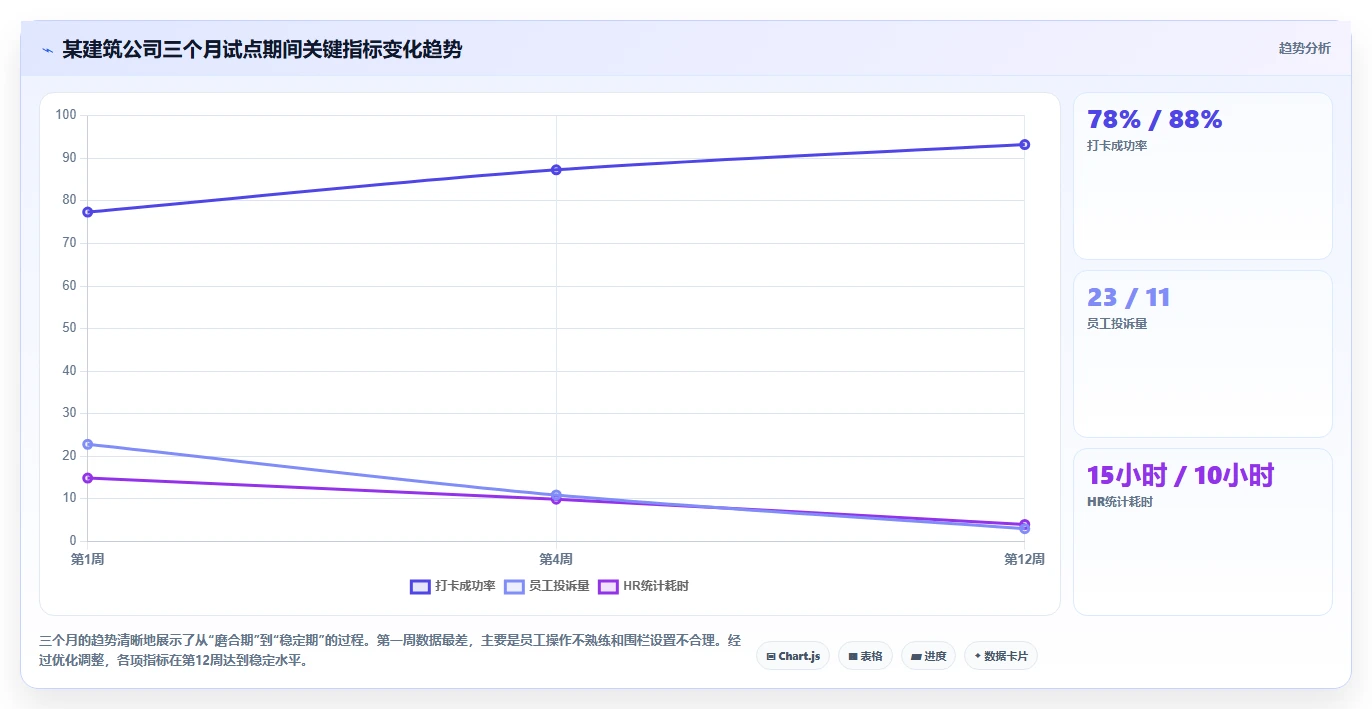Image resolution: width=1372 pixels, height=709 pixels.
Task: Click the 数据卡片 tag
Action: point(1000,656)
